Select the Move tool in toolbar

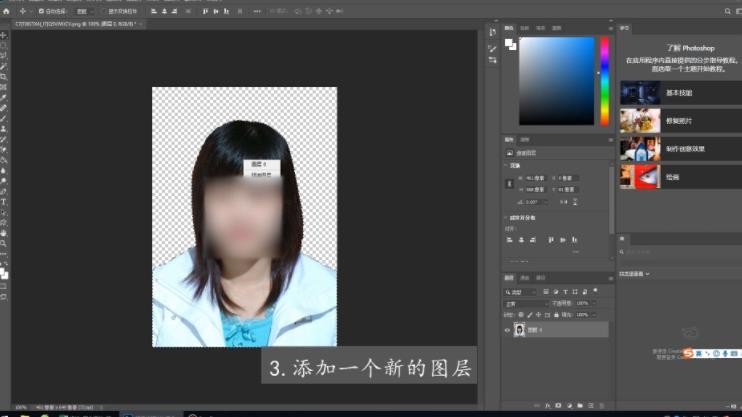[x=4, y=35]
